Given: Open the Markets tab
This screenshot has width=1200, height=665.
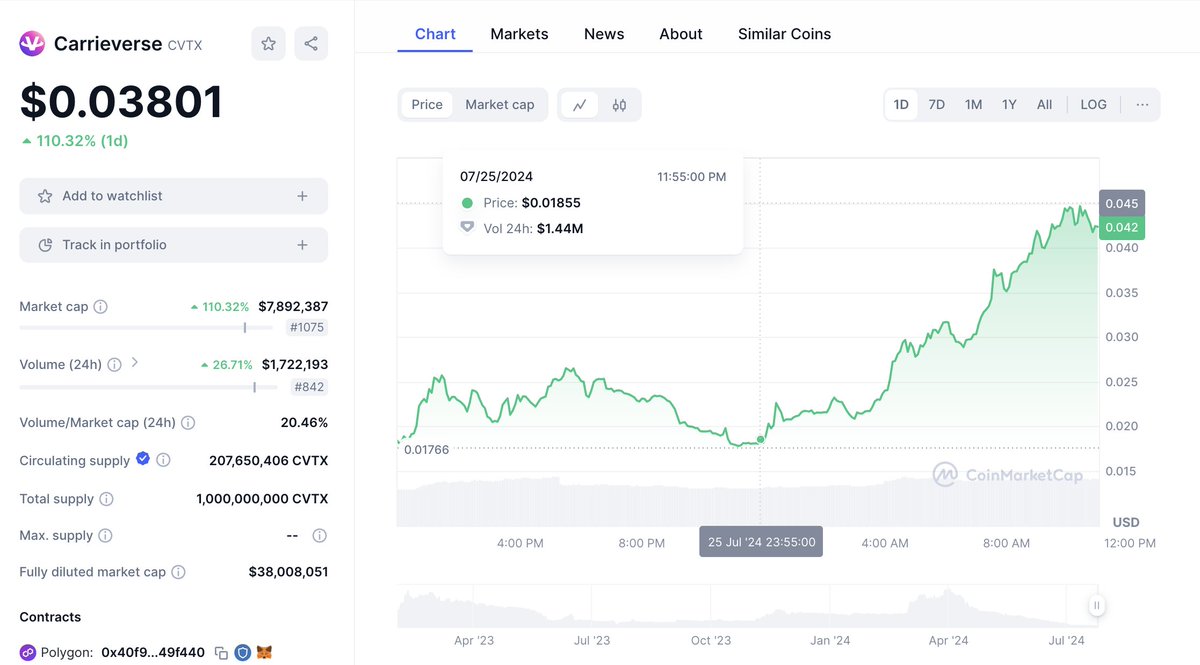Looking at the screenshot, I should click(519, 34).
